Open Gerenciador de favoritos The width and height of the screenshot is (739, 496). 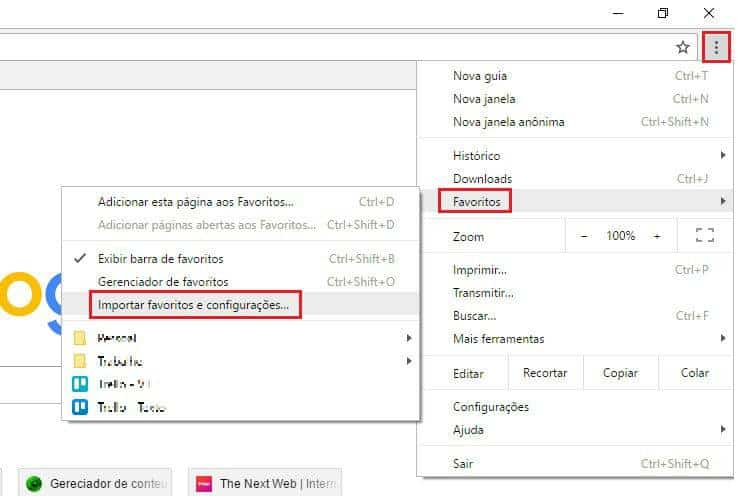click(163, 282)
